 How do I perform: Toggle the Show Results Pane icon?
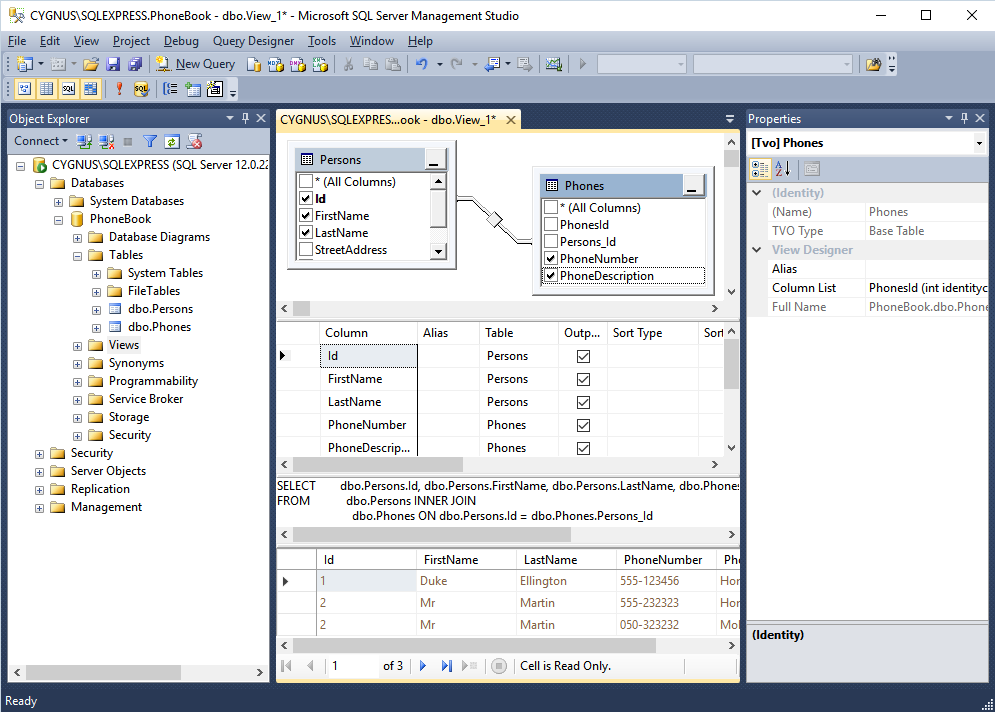(x=91, y=89)
